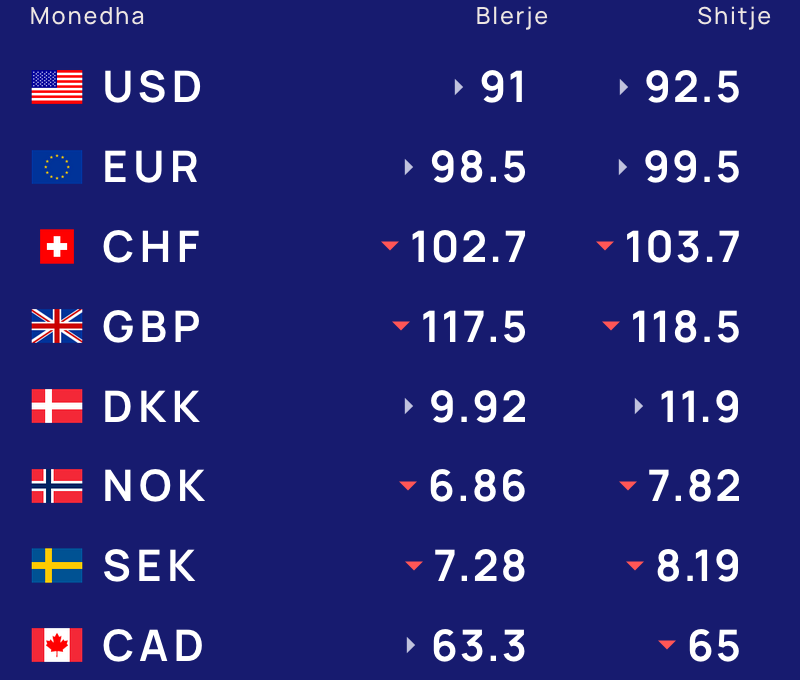Viewport: 800px width, 680px height.
Task: Click the DKK sell rate 11.9
Action: pos(700,407)
